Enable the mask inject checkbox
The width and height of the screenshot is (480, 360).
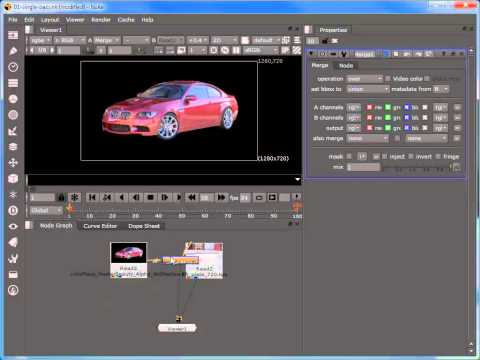click(x=384, y=156)
